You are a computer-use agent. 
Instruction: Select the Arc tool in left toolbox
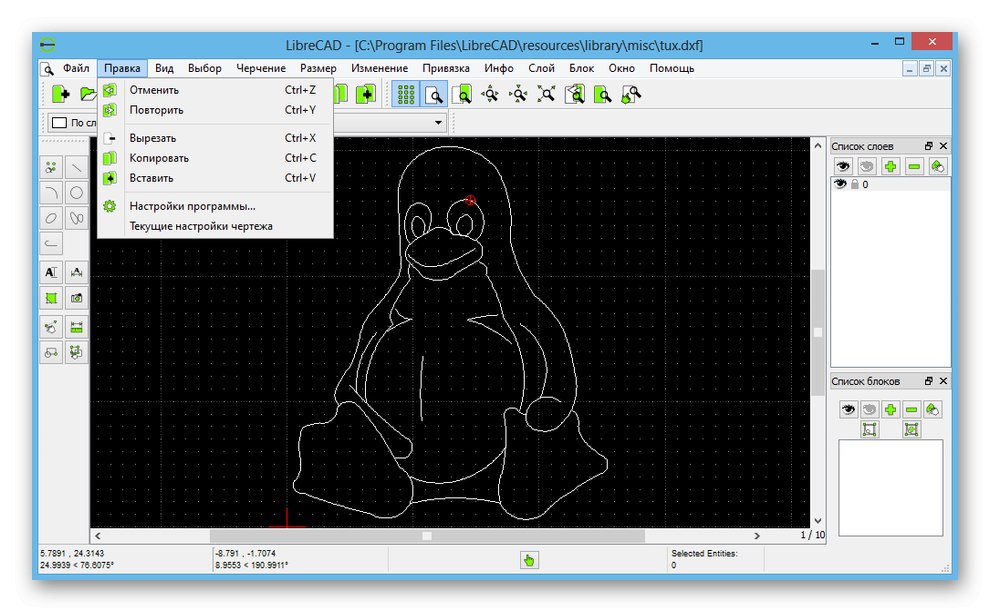tap(51, 193)
